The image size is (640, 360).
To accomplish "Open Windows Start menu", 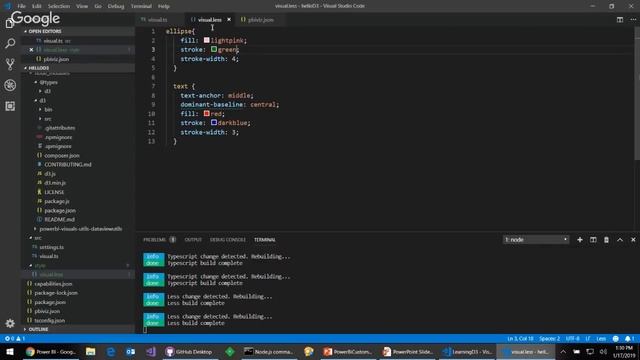I will [x=10, y=351].
